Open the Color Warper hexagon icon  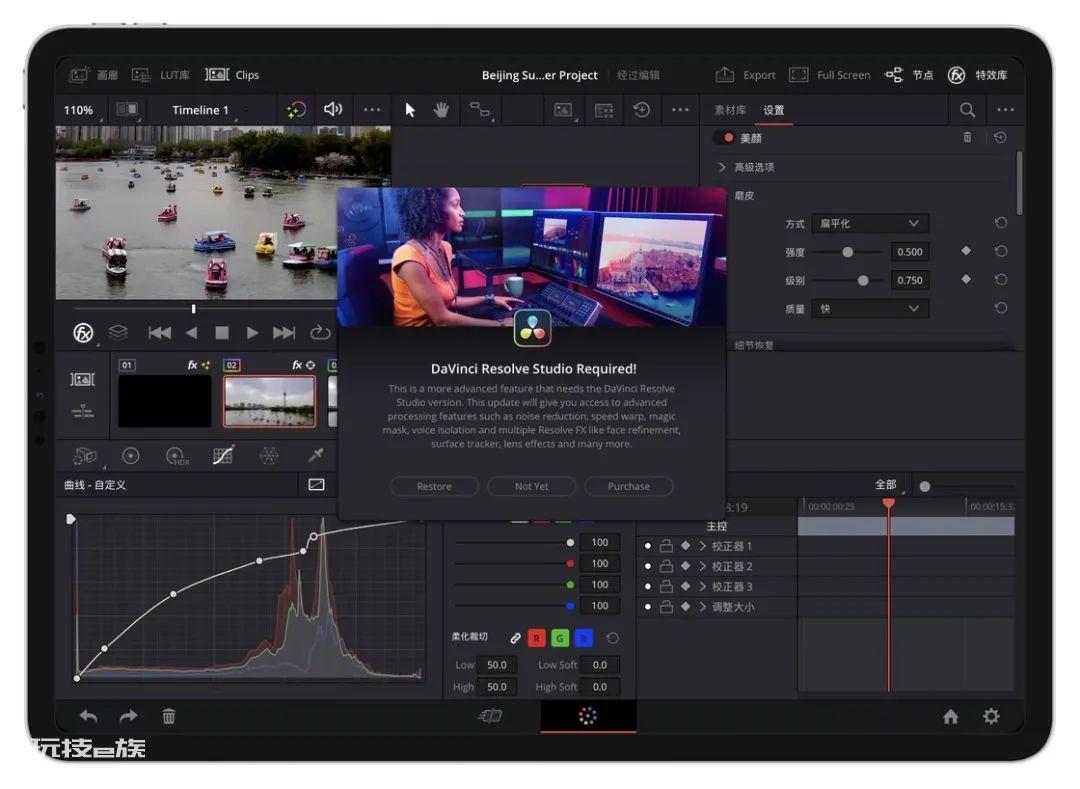coord(269,455)
